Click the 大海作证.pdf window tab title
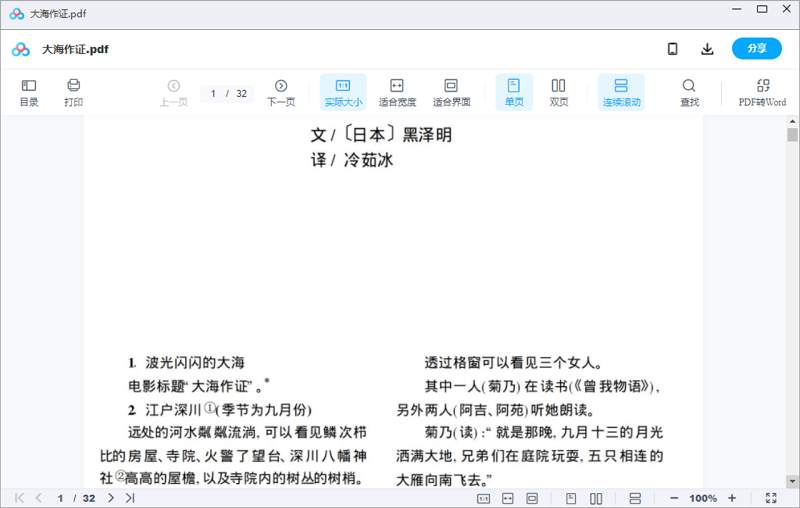 click(x=58, y=12)
